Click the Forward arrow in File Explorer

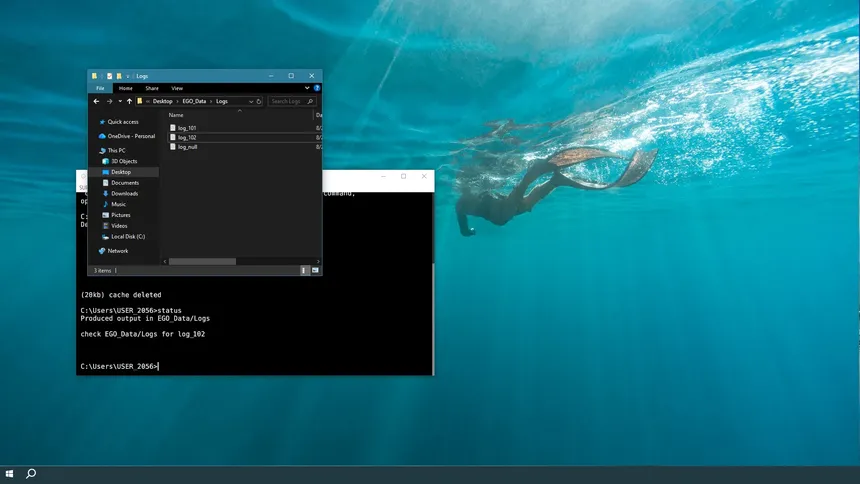(110, 102)
